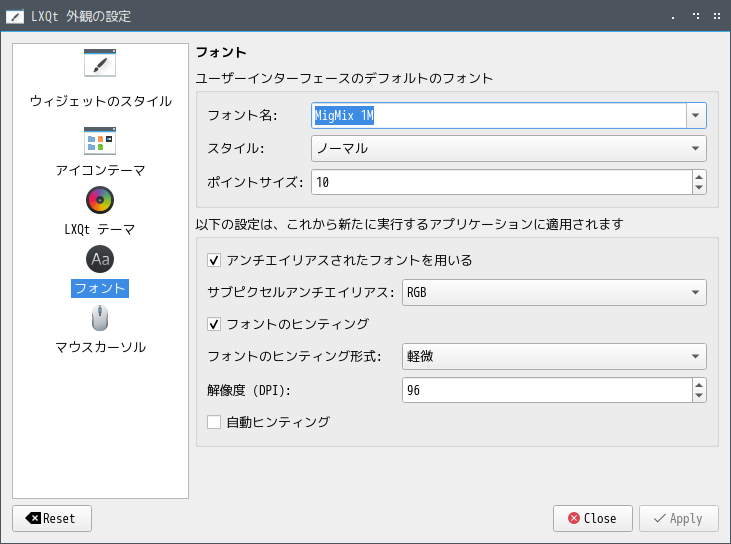Image resolution: width=731 pixels, height=544 pixels.
Task: Open the LXQt テーマ color wheel icon
Action: pyautogui.click(x=100, y=200)
